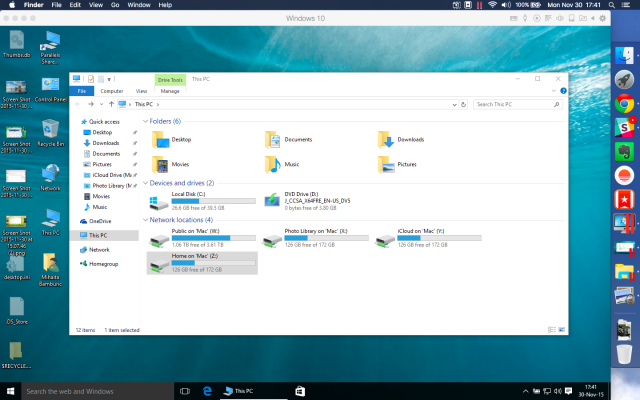Open the Network desktop icon
The image size is (640, 400).
50,178
